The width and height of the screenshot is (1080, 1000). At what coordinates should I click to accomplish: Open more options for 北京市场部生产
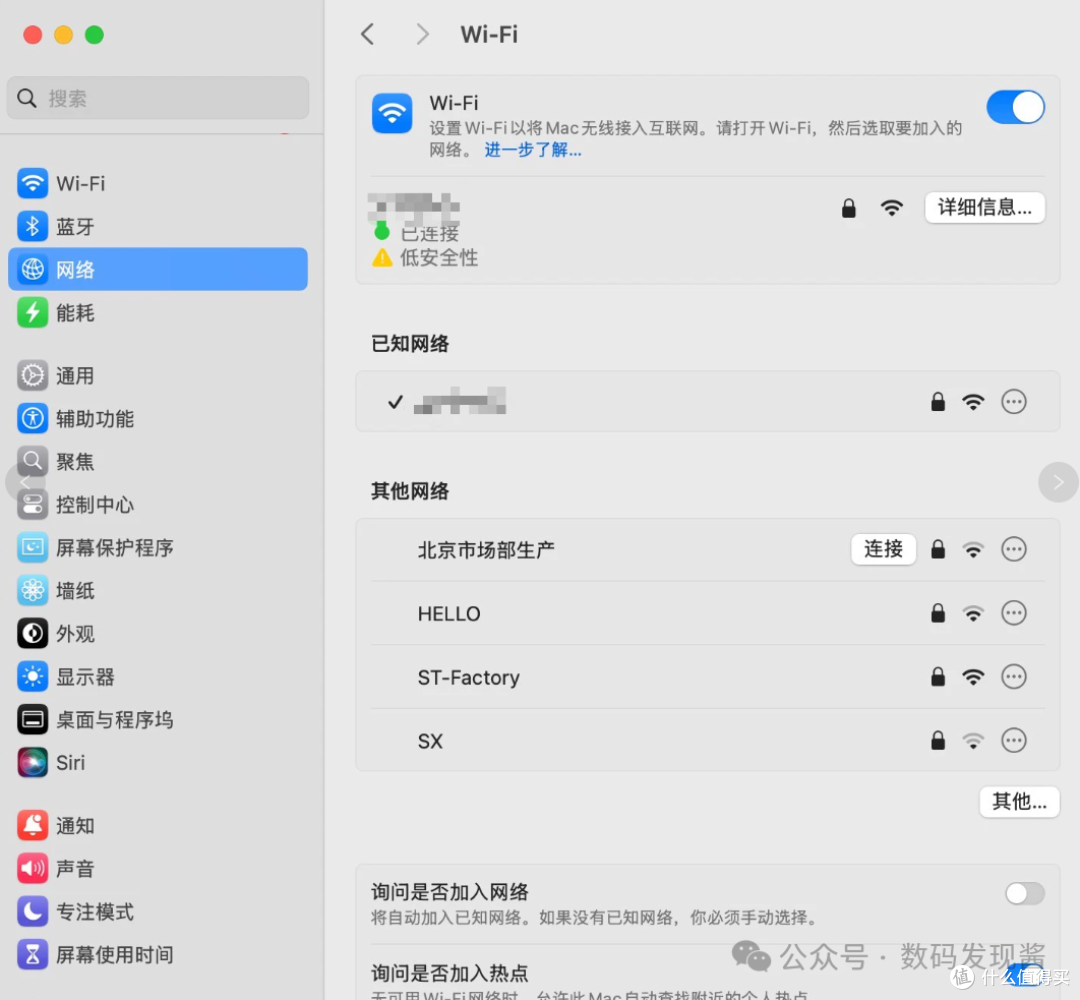coord(1013,549)
